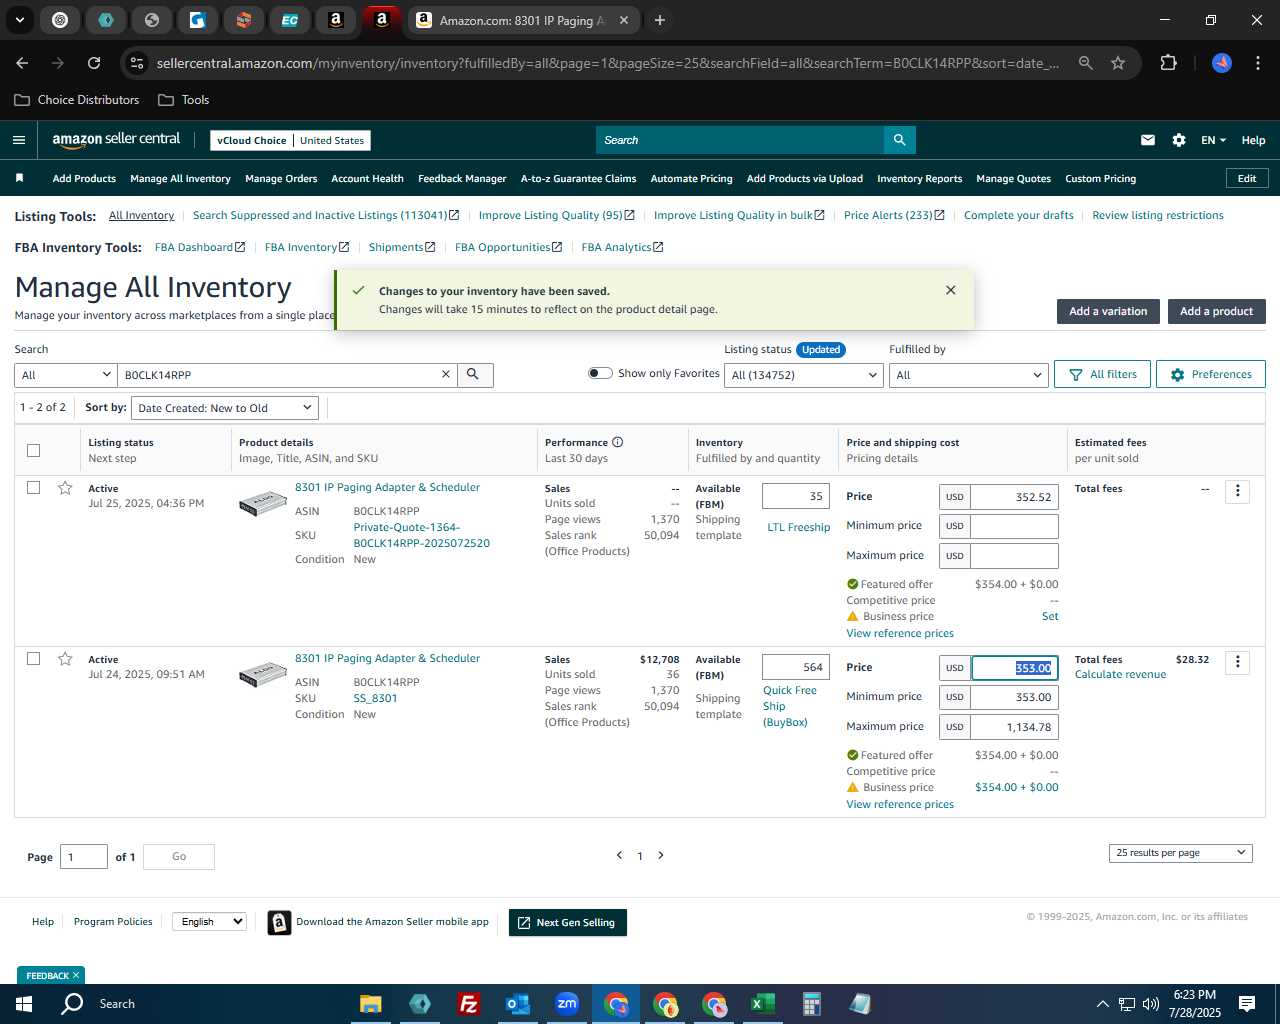The image size is (1280, 1024).
Task: Bookmark this page star icon
Action: [1118, 63]
